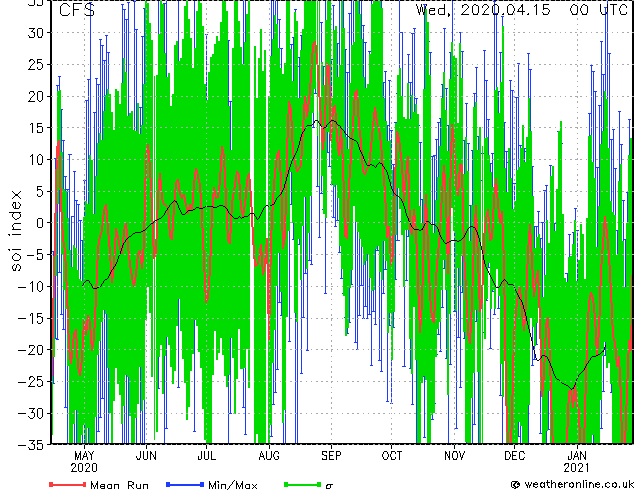Click the date 'Wed, 2020.04.15' text

(x=483, y=10)
